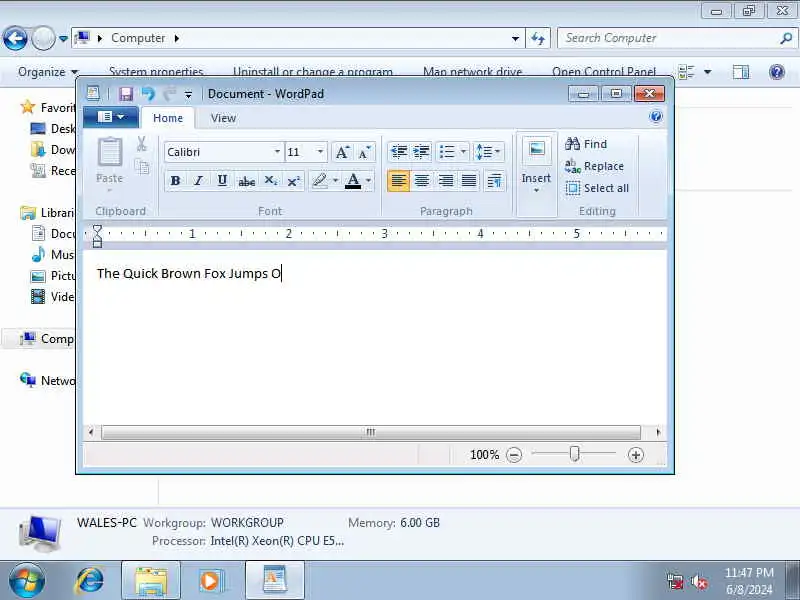Select Align text left
Screen dimensions: 800x600
pyautogui.click(x=398, y=181)
